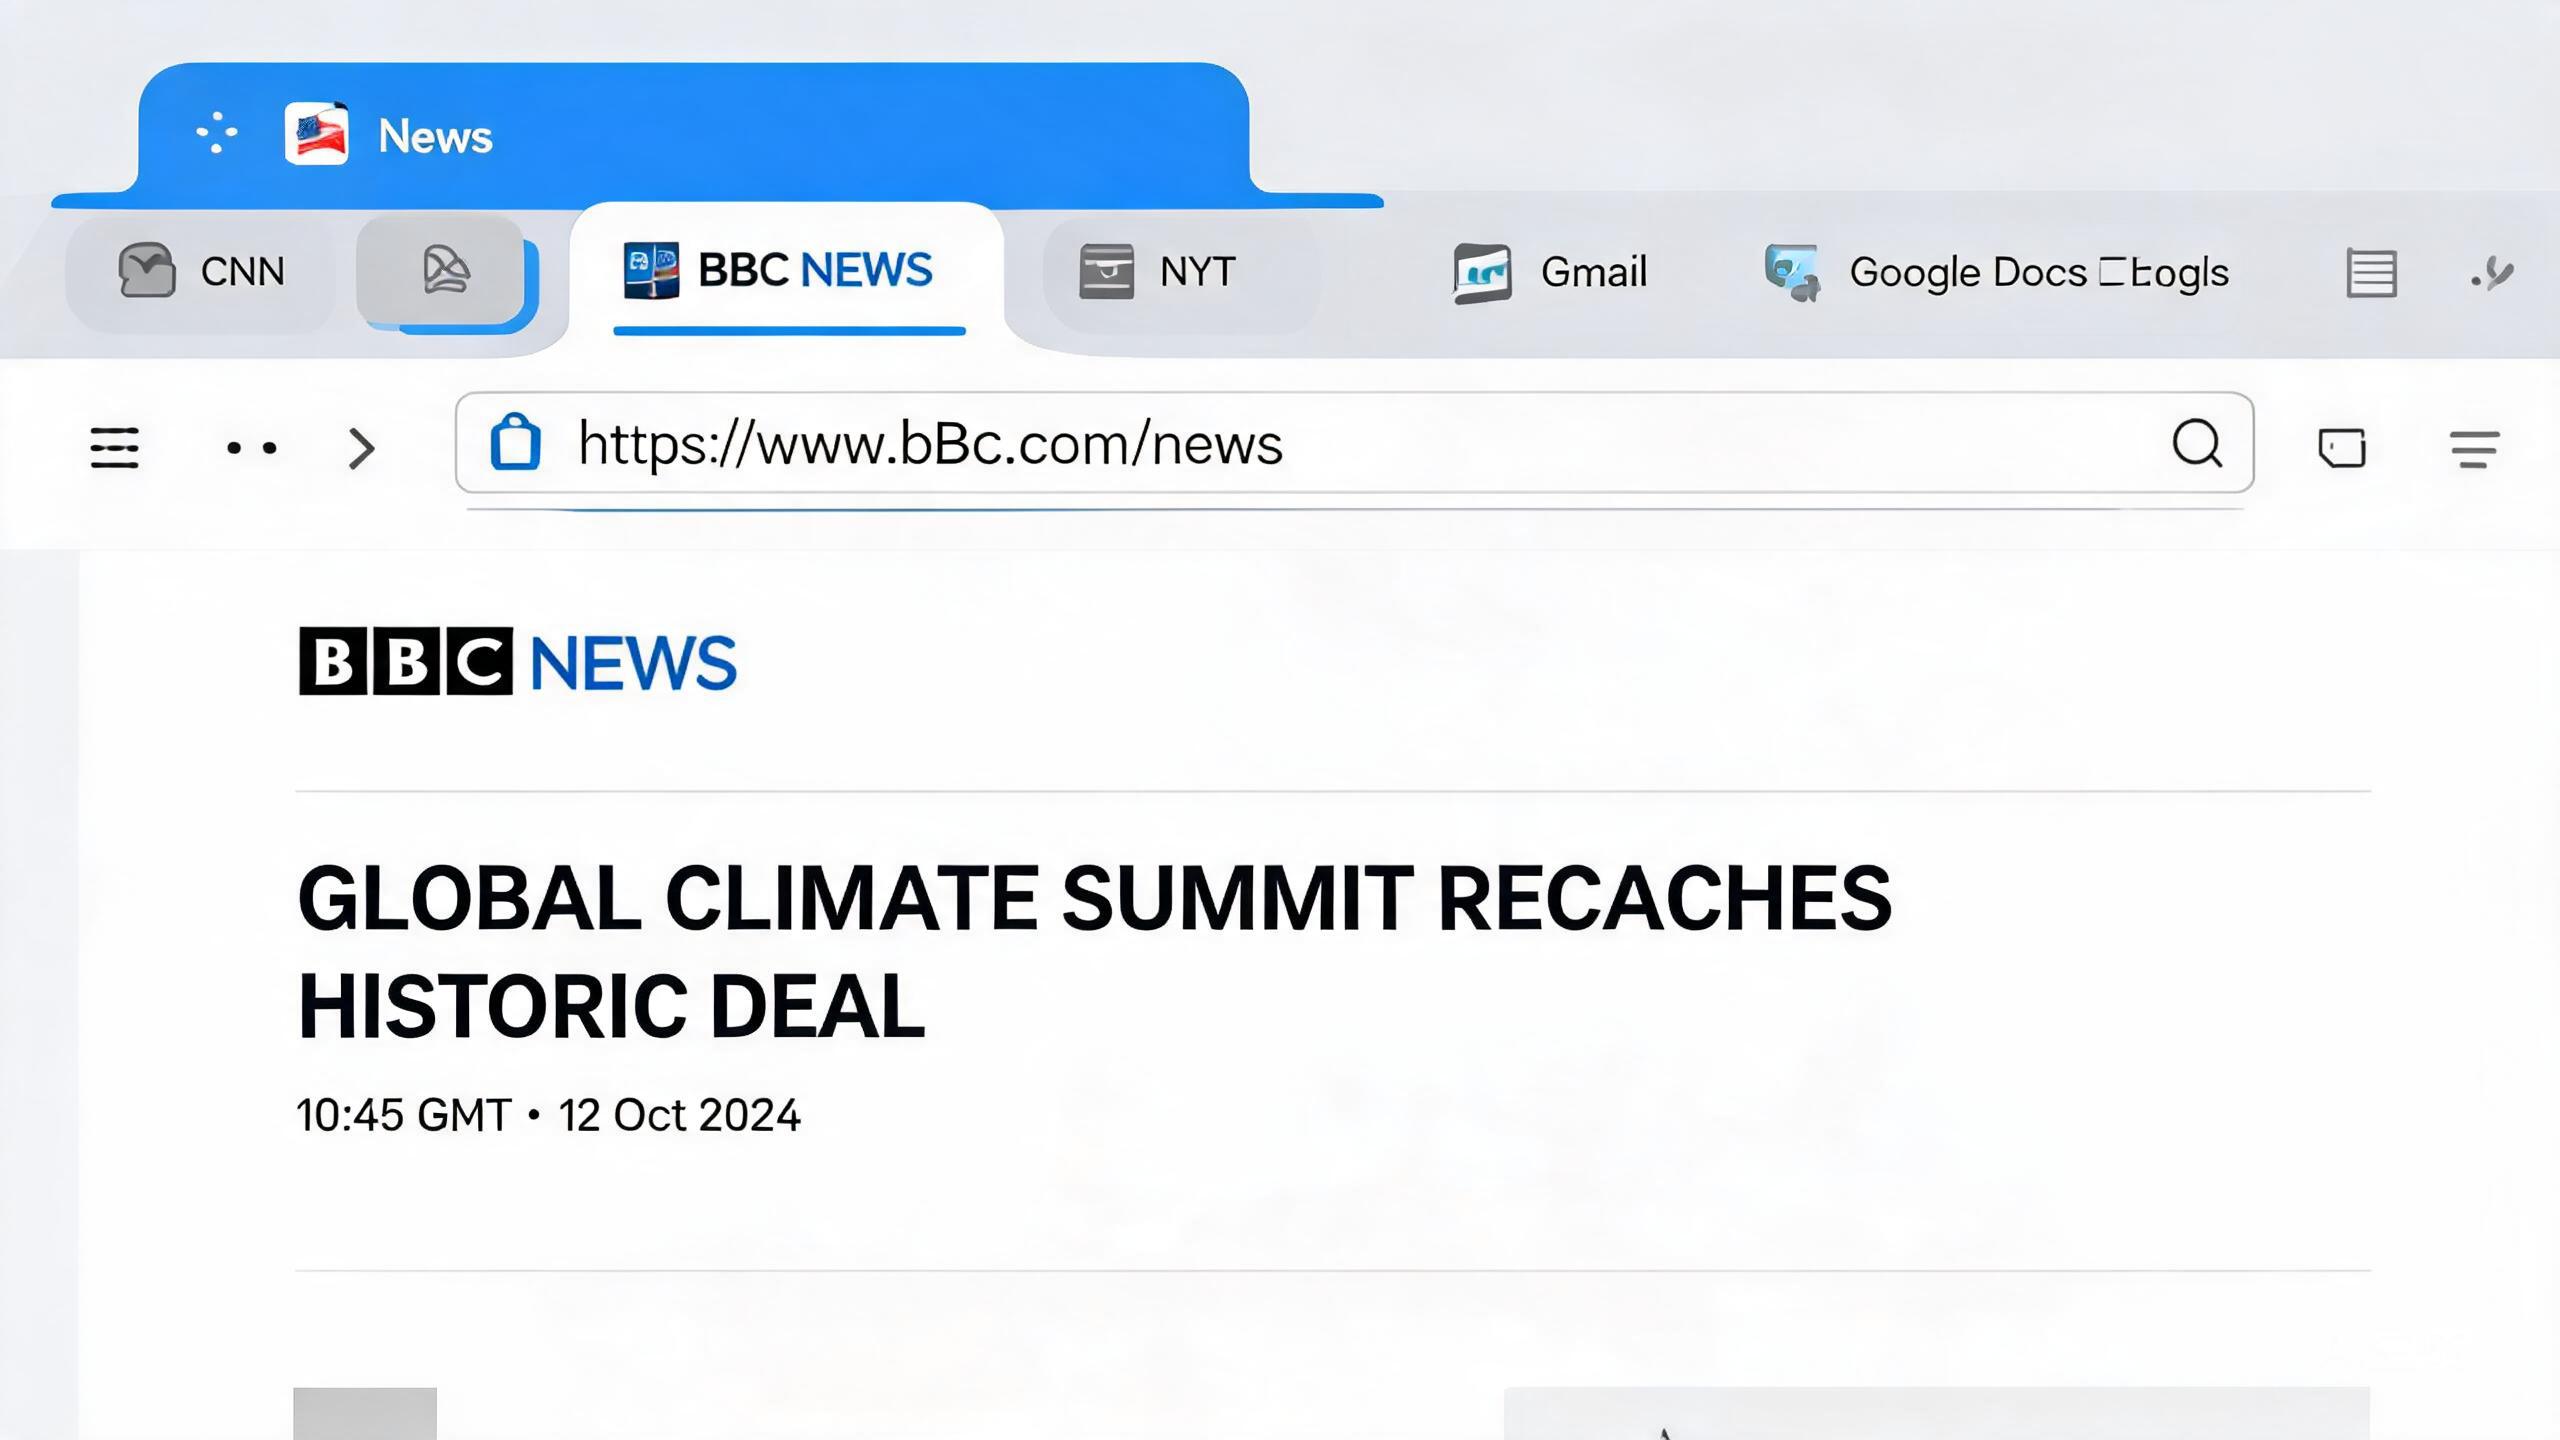
Task: Click the two-dot icon in toolbar
Action: 252,448
